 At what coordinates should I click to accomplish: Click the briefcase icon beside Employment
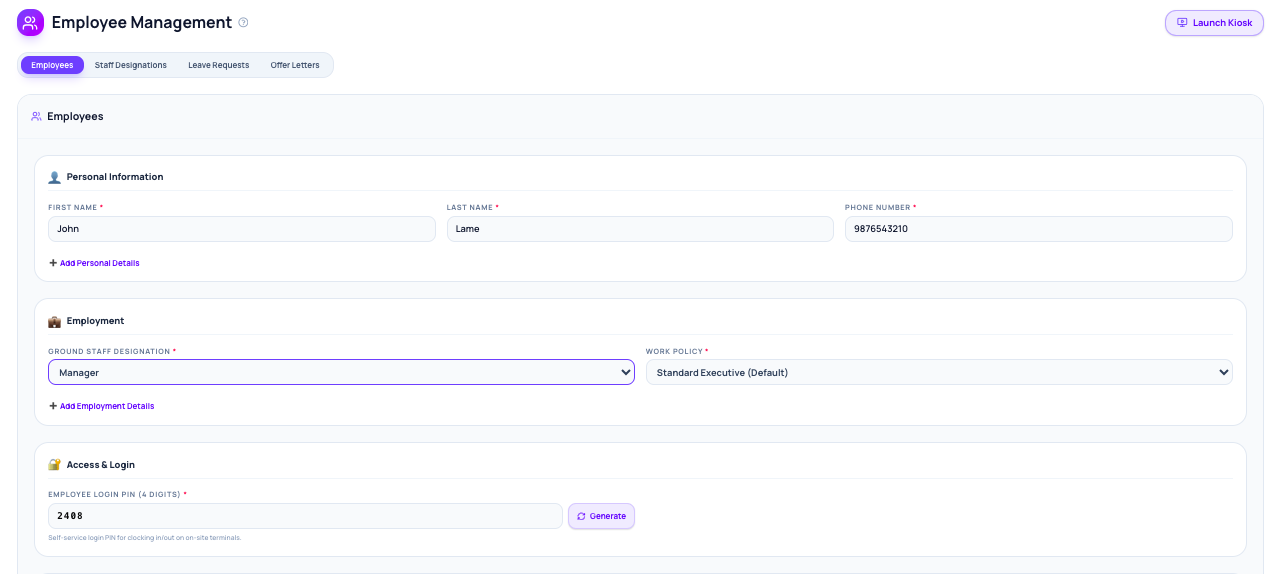pyautogui.click(x=54, y=321)
